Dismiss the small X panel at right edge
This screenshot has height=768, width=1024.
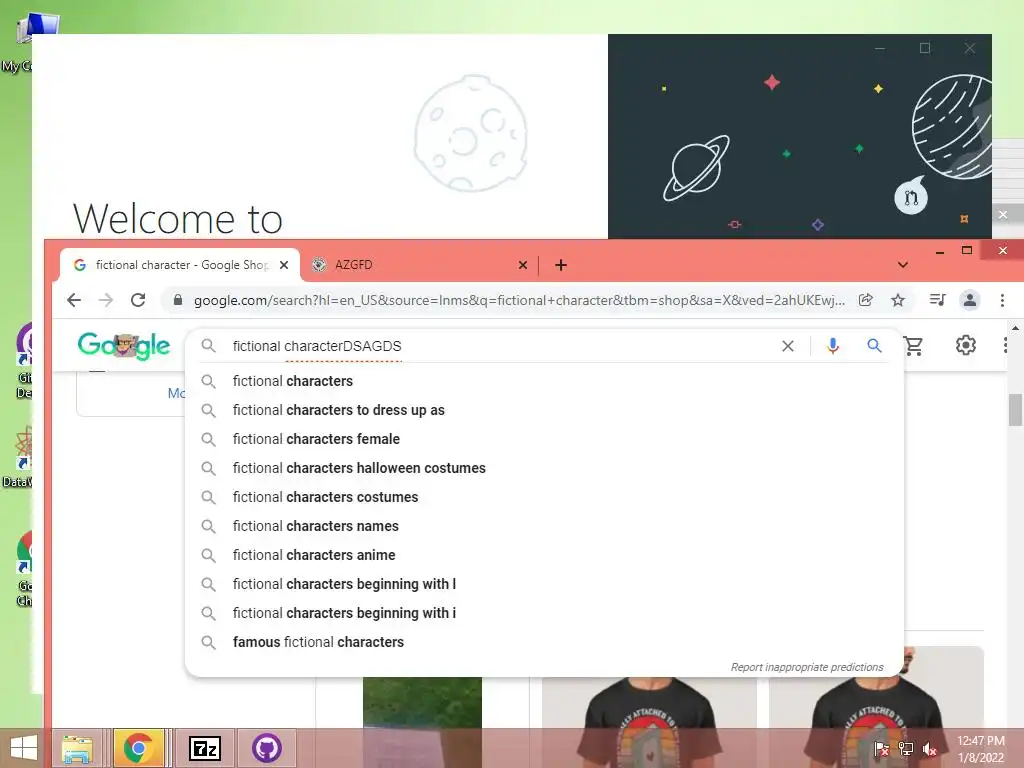(1003, 214)
